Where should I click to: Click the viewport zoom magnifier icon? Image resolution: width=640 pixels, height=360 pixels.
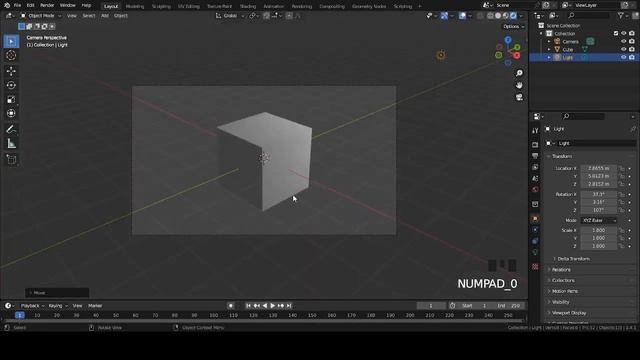tap(519, 73)
